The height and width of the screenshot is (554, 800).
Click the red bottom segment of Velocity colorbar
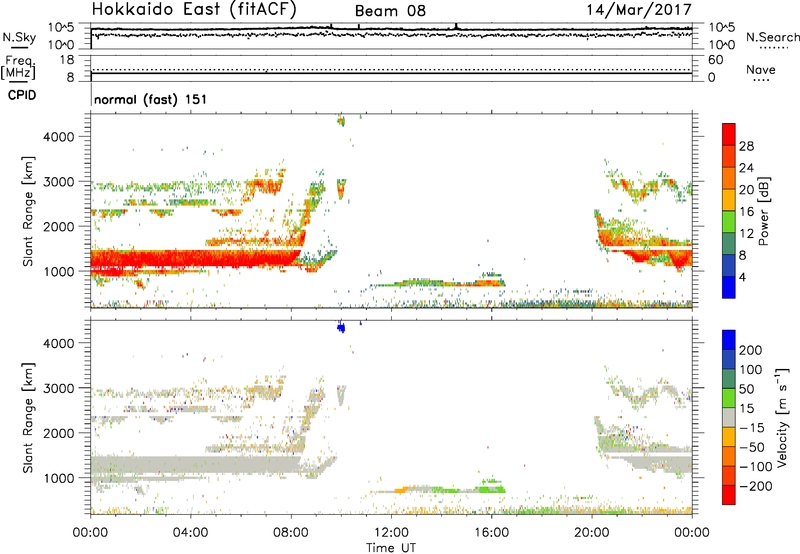coord(729,495)
